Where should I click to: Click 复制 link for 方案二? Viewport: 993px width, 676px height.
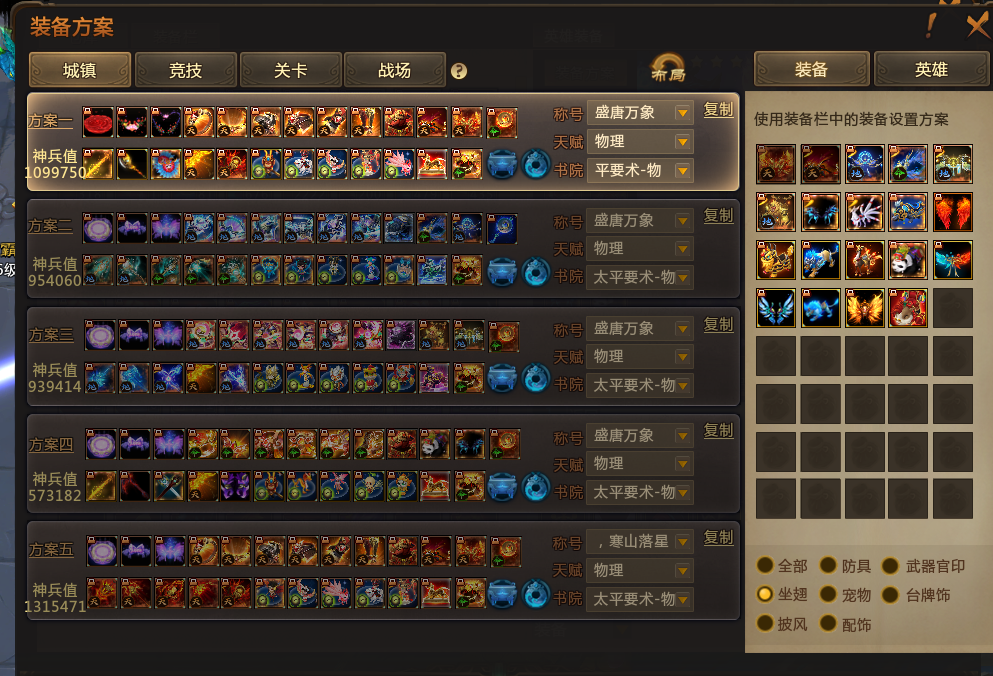tap(718, 215)
